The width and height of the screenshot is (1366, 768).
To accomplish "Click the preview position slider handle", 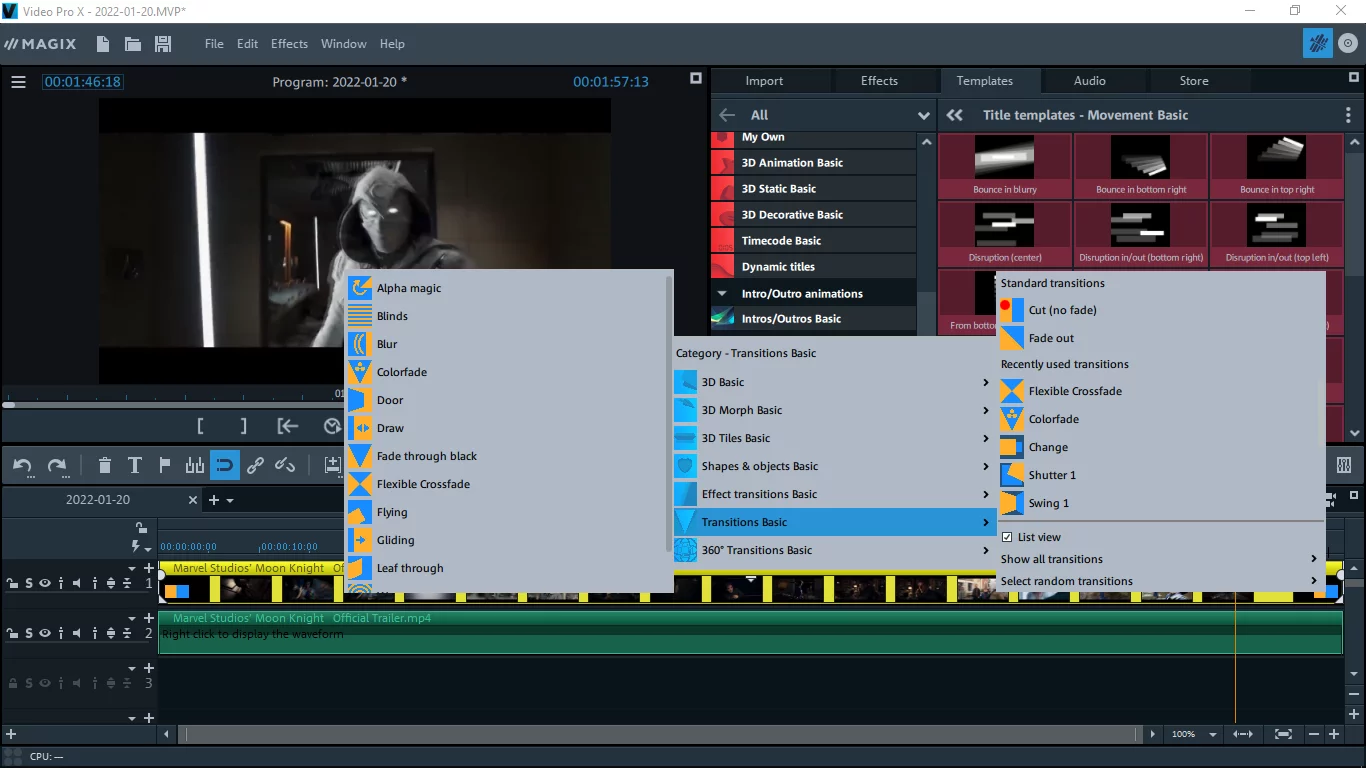I will click(9, 405).
